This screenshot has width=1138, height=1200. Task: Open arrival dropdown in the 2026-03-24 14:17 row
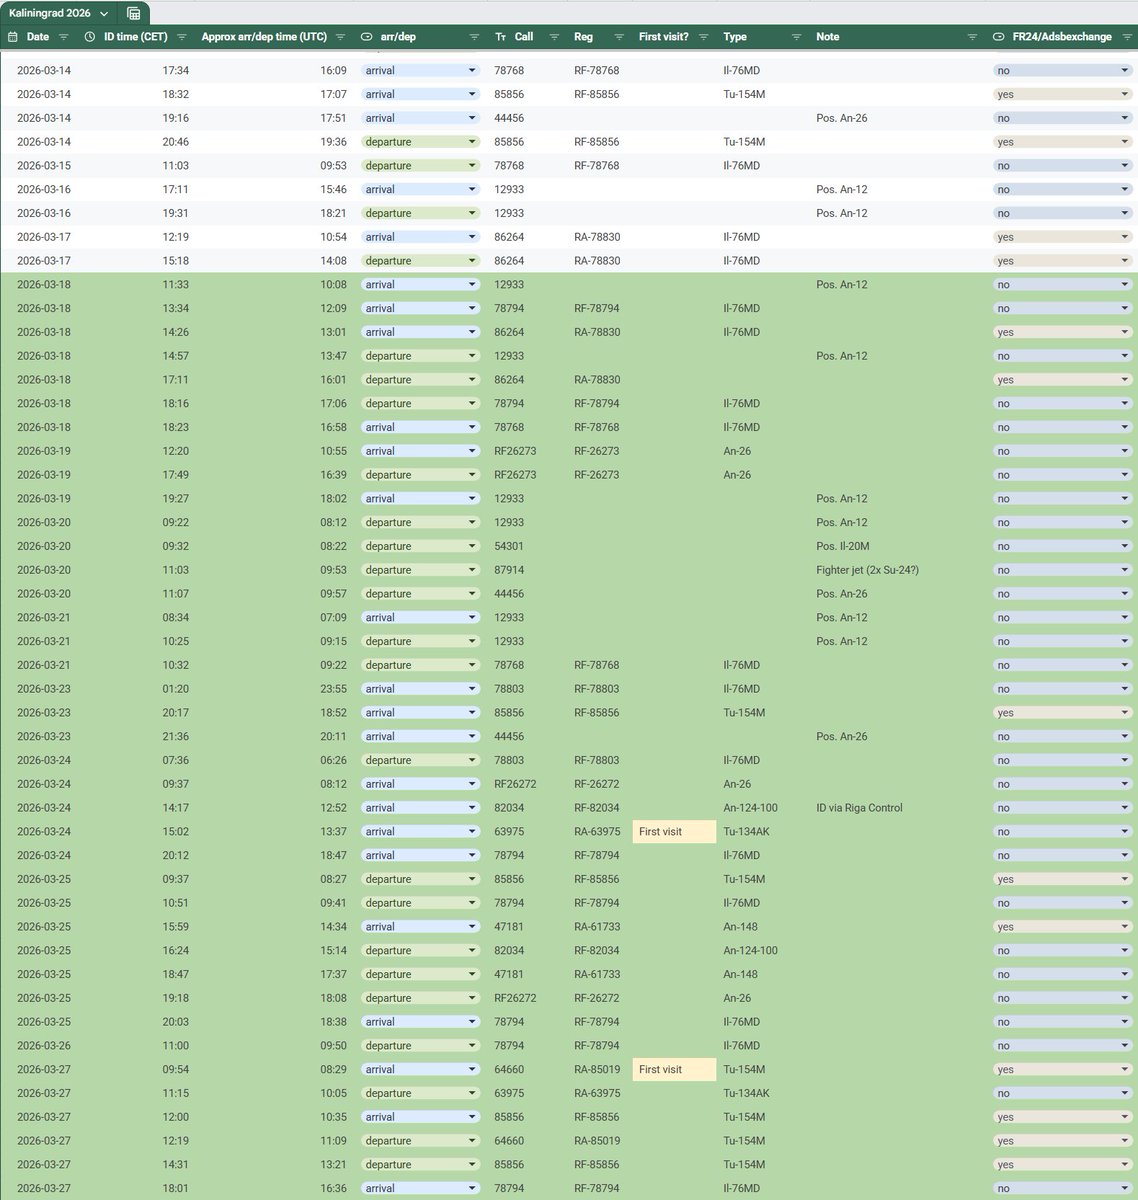(x=419, y=808)
